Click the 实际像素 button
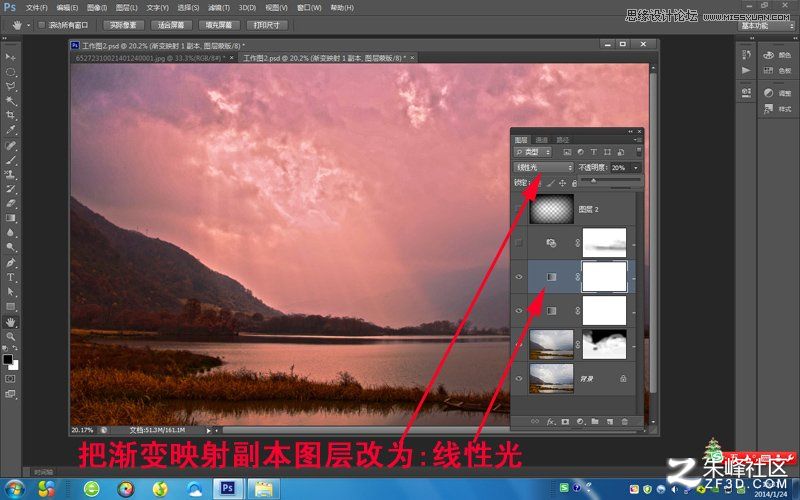800x500 pixels. click(x=123, y=25)
